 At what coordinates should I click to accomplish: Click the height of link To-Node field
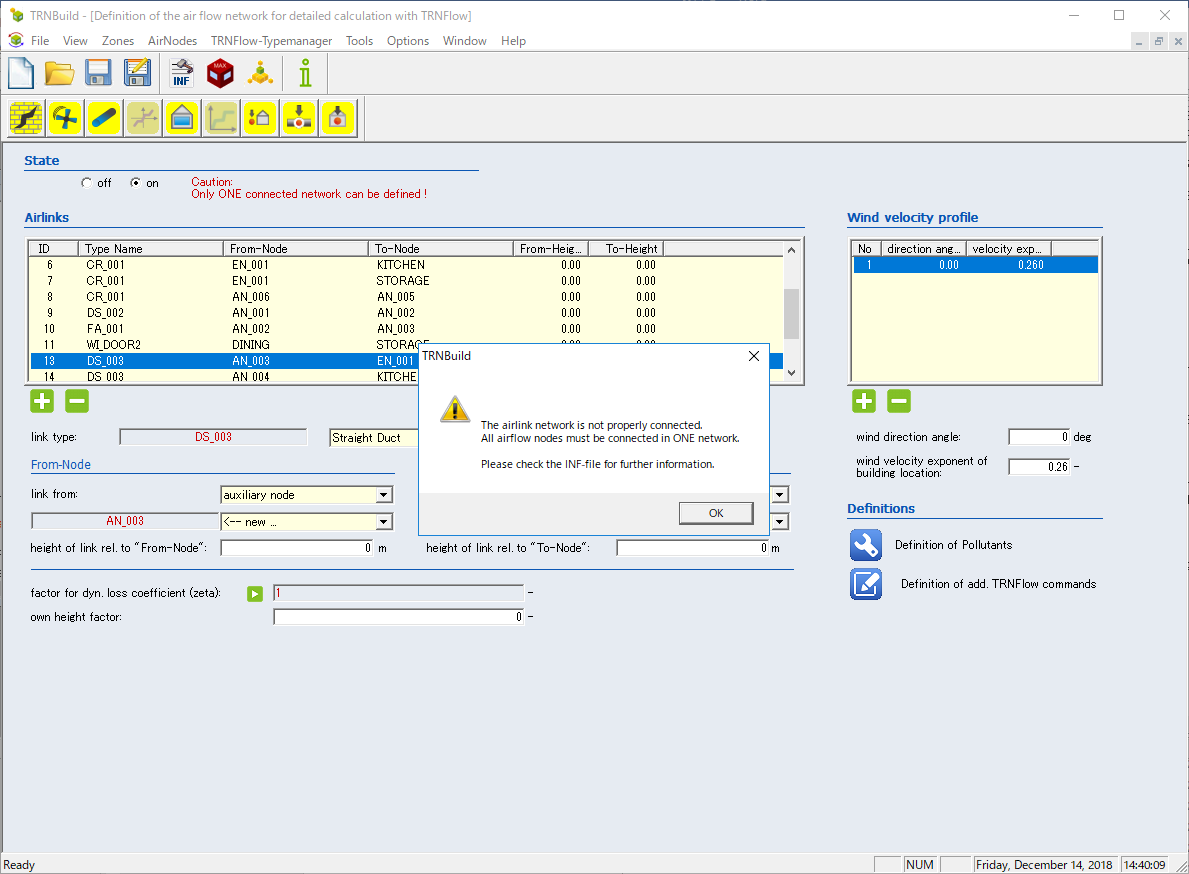[692, 548]
